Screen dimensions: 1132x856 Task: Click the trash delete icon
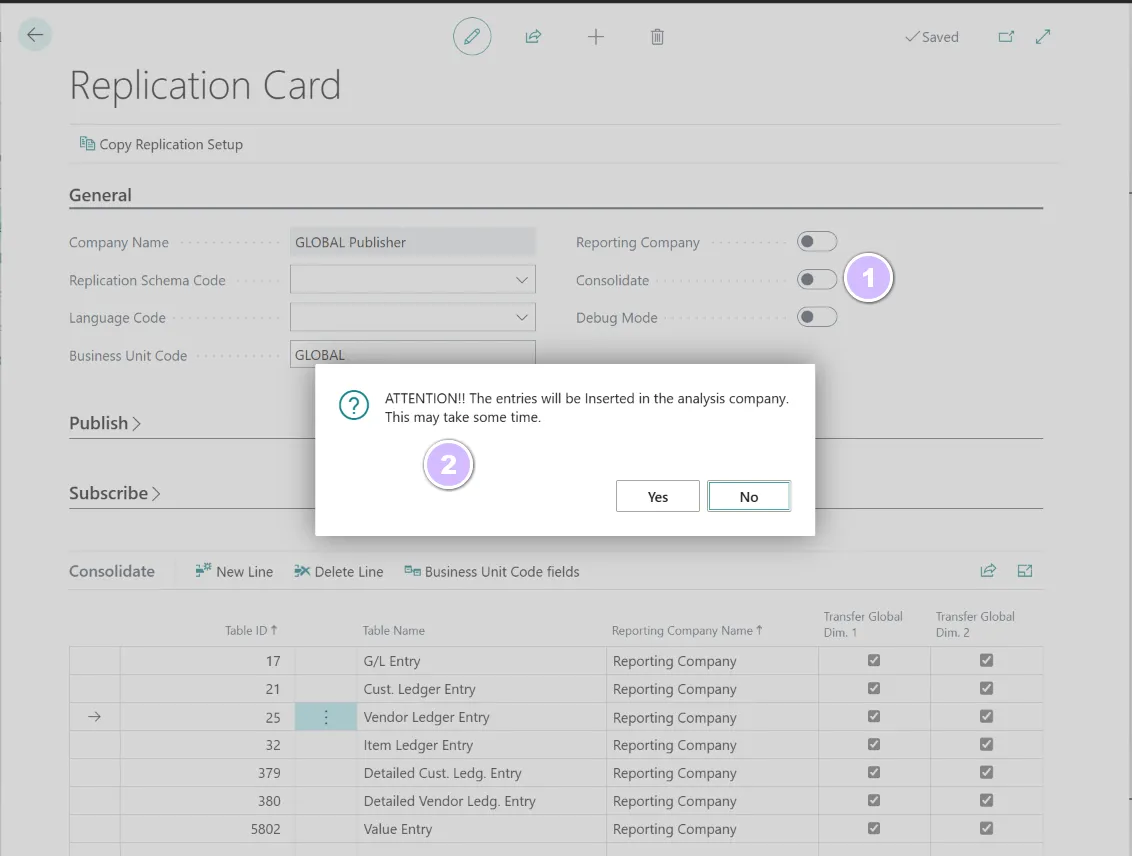point(657,37)
